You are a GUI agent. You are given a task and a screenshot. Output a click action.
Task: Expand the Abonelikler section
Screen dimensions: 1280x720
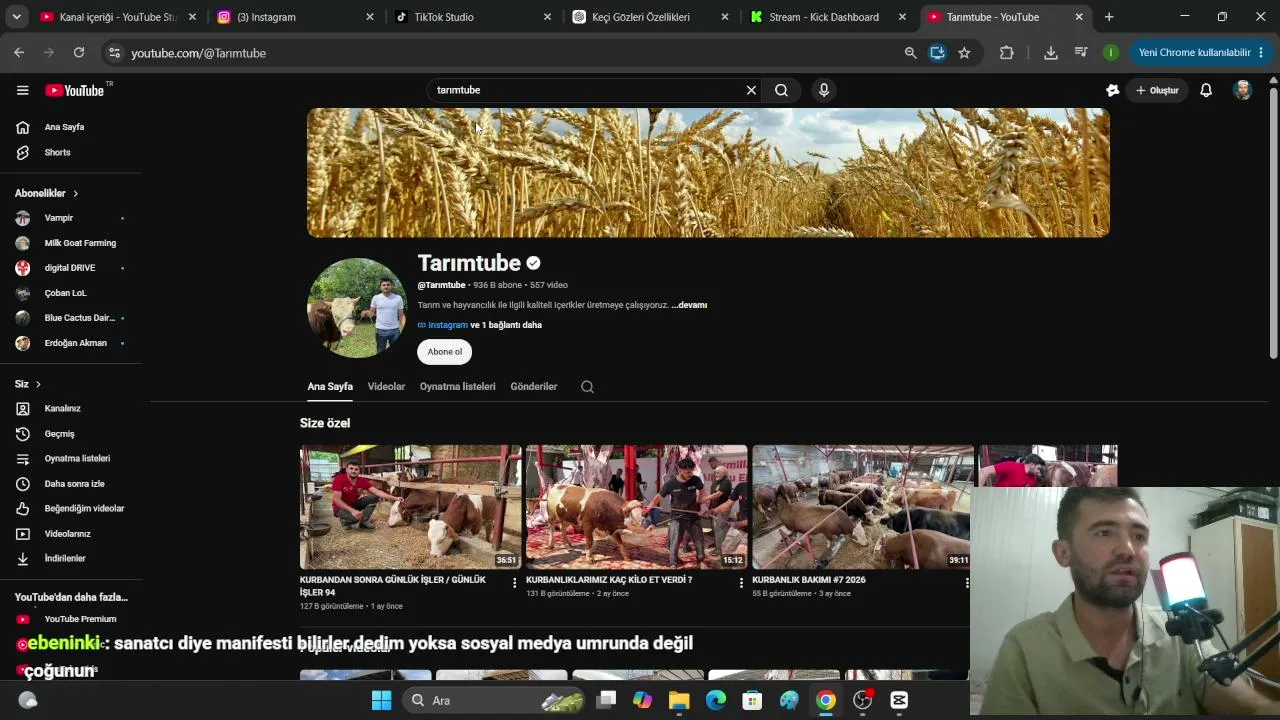pos(46,193)
